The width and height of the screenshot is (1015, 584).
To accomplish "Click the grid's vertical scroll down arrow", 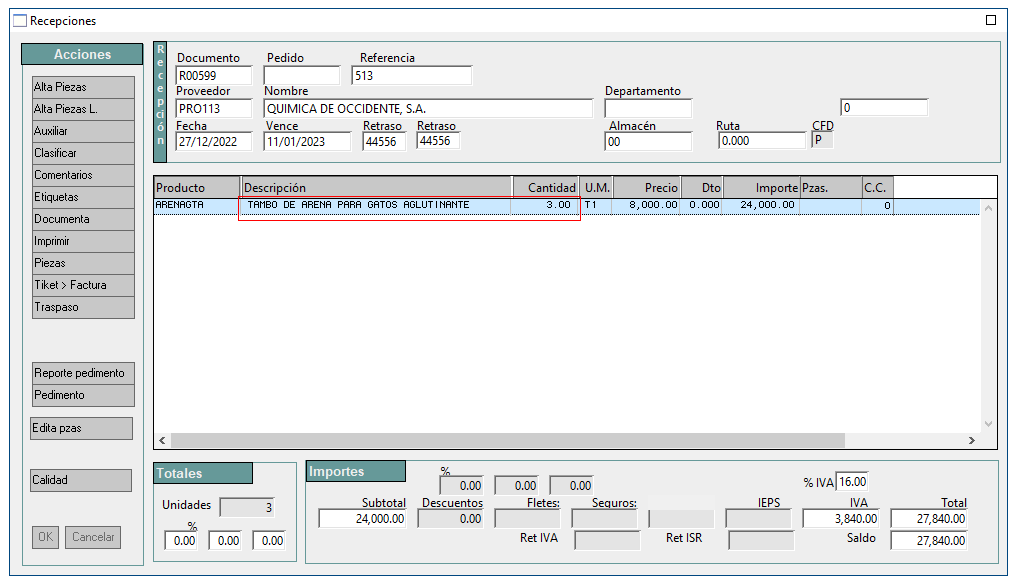I will pyautogui.click(x=988, y=424).
